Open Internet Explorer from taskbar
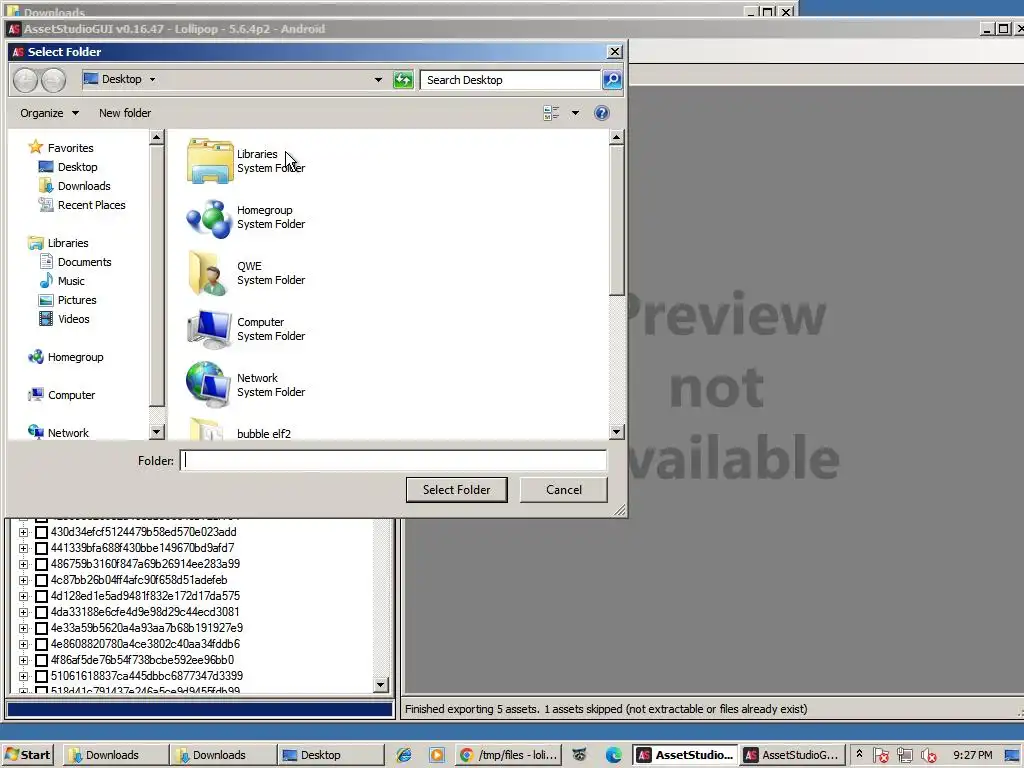The image size is (1024, 768). click(x=404, y=755)
